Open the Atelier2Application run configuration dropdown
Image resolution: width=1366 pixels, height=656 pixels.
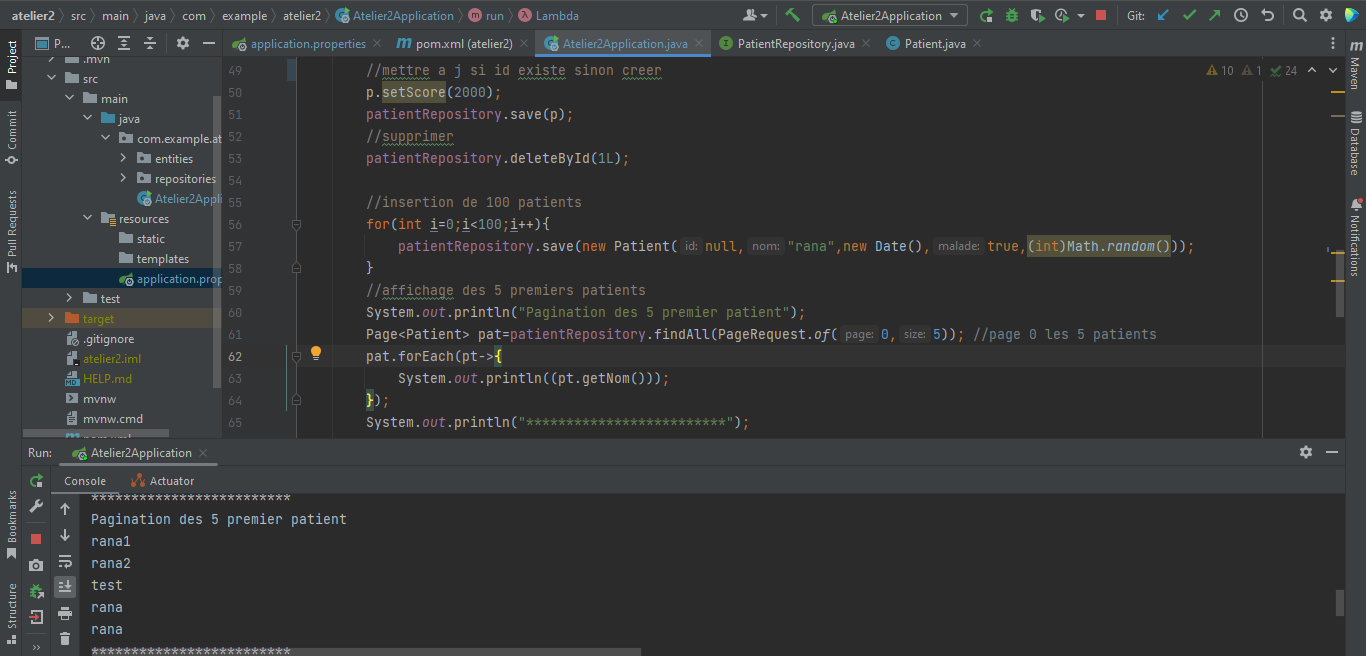[889, 15]
